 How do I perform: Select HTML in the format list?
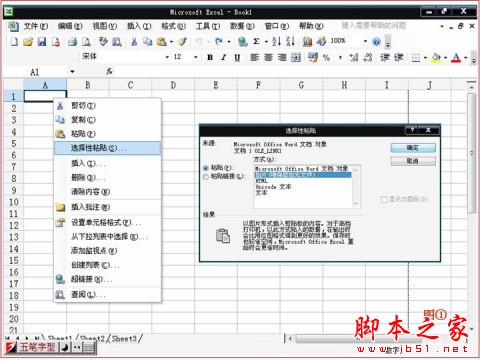pos(261,181)
